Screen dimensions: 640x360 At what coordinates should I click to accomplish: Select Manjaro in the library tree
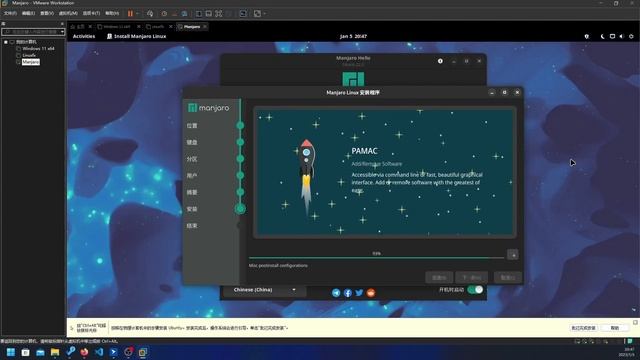pyautogui.click(x=31, y=62)
